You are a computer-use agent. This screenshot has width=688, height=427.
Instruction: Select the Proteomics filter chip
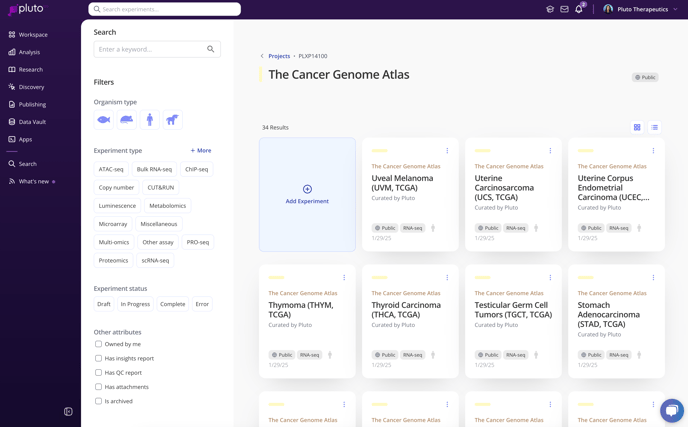pos(113,261)
